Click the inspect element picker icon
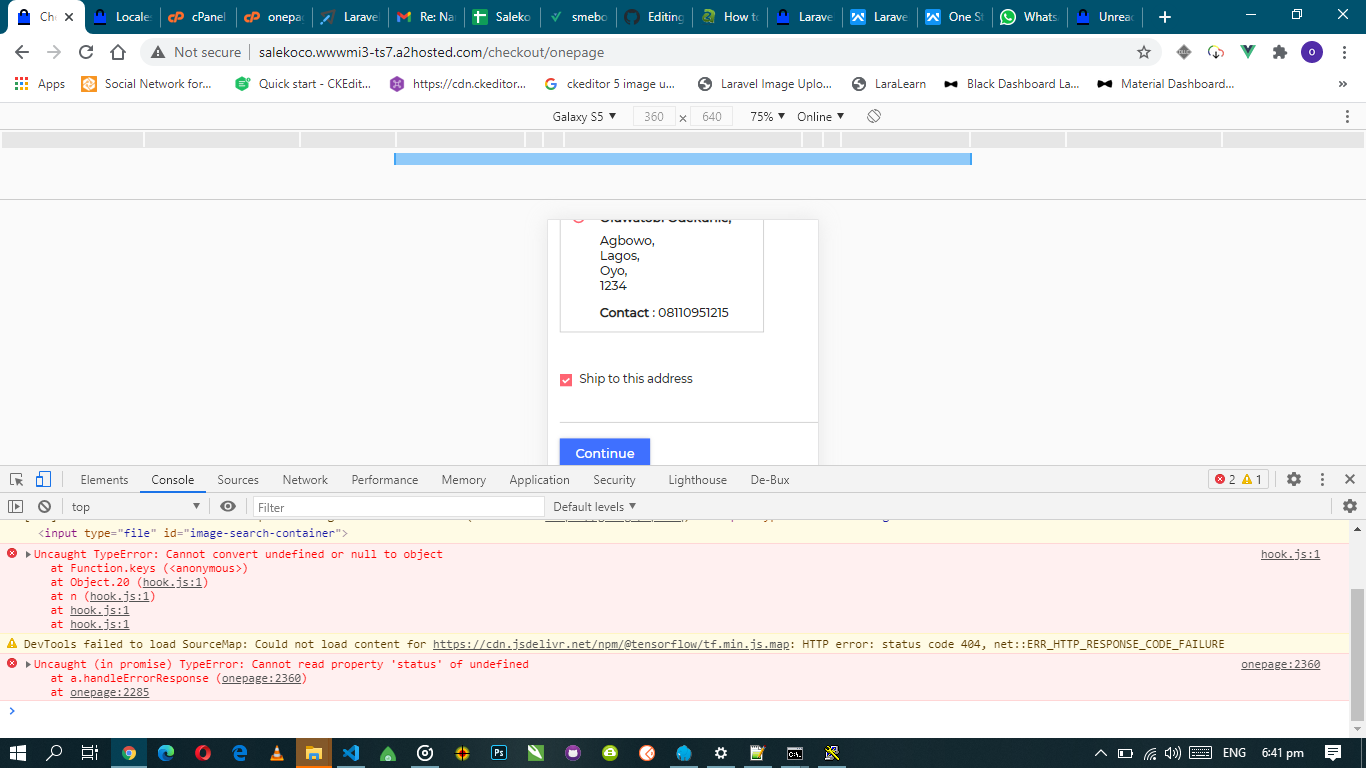Viewport: 1366px width, 768px height. click(x=17, y=480)
